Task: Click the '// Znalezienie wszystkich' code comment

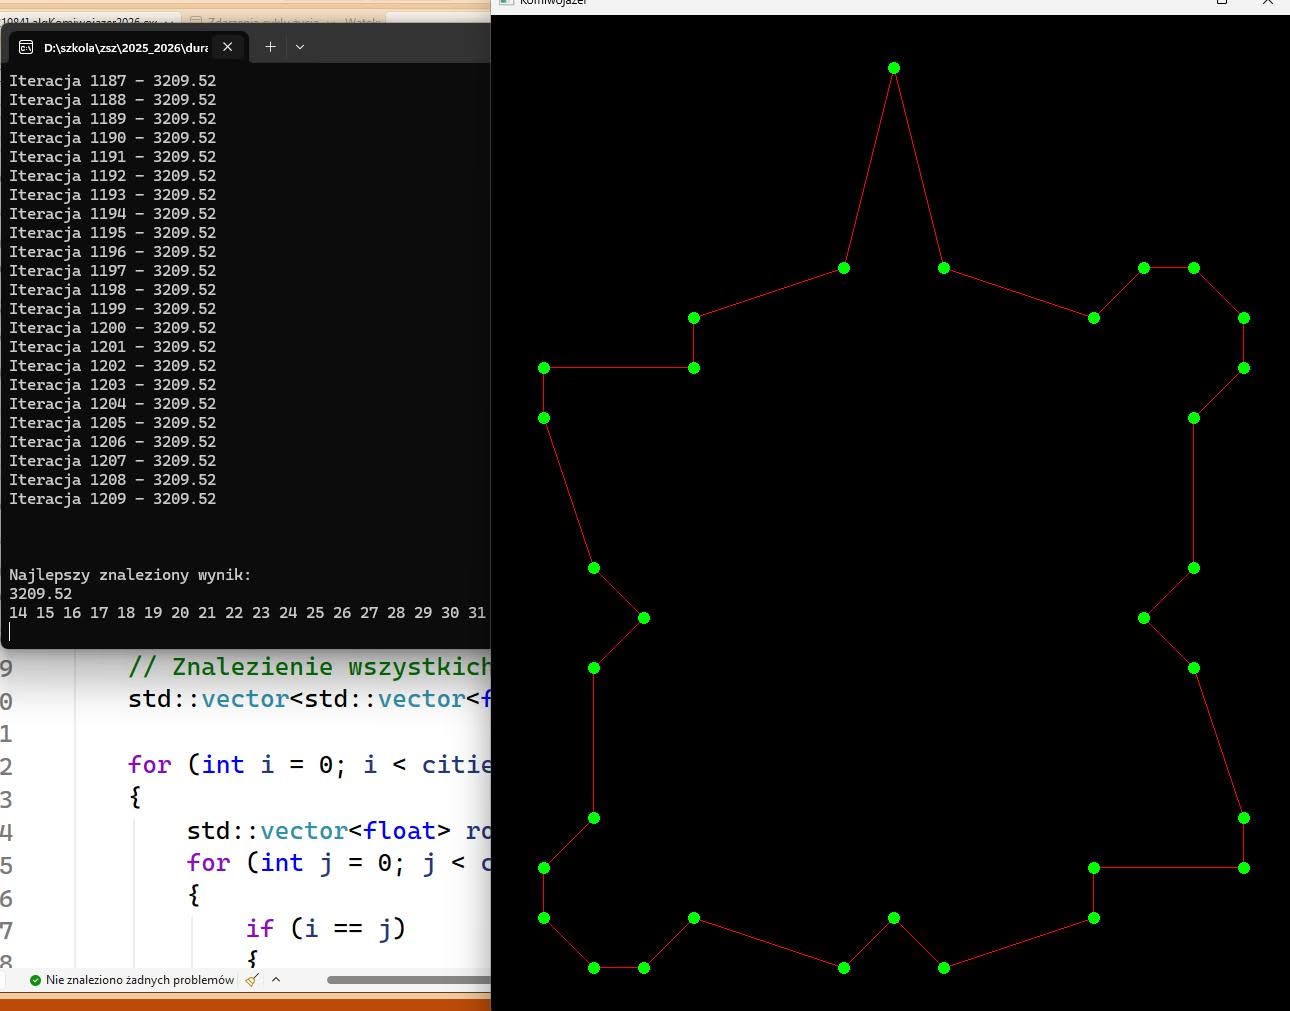Action: [310, 667]
